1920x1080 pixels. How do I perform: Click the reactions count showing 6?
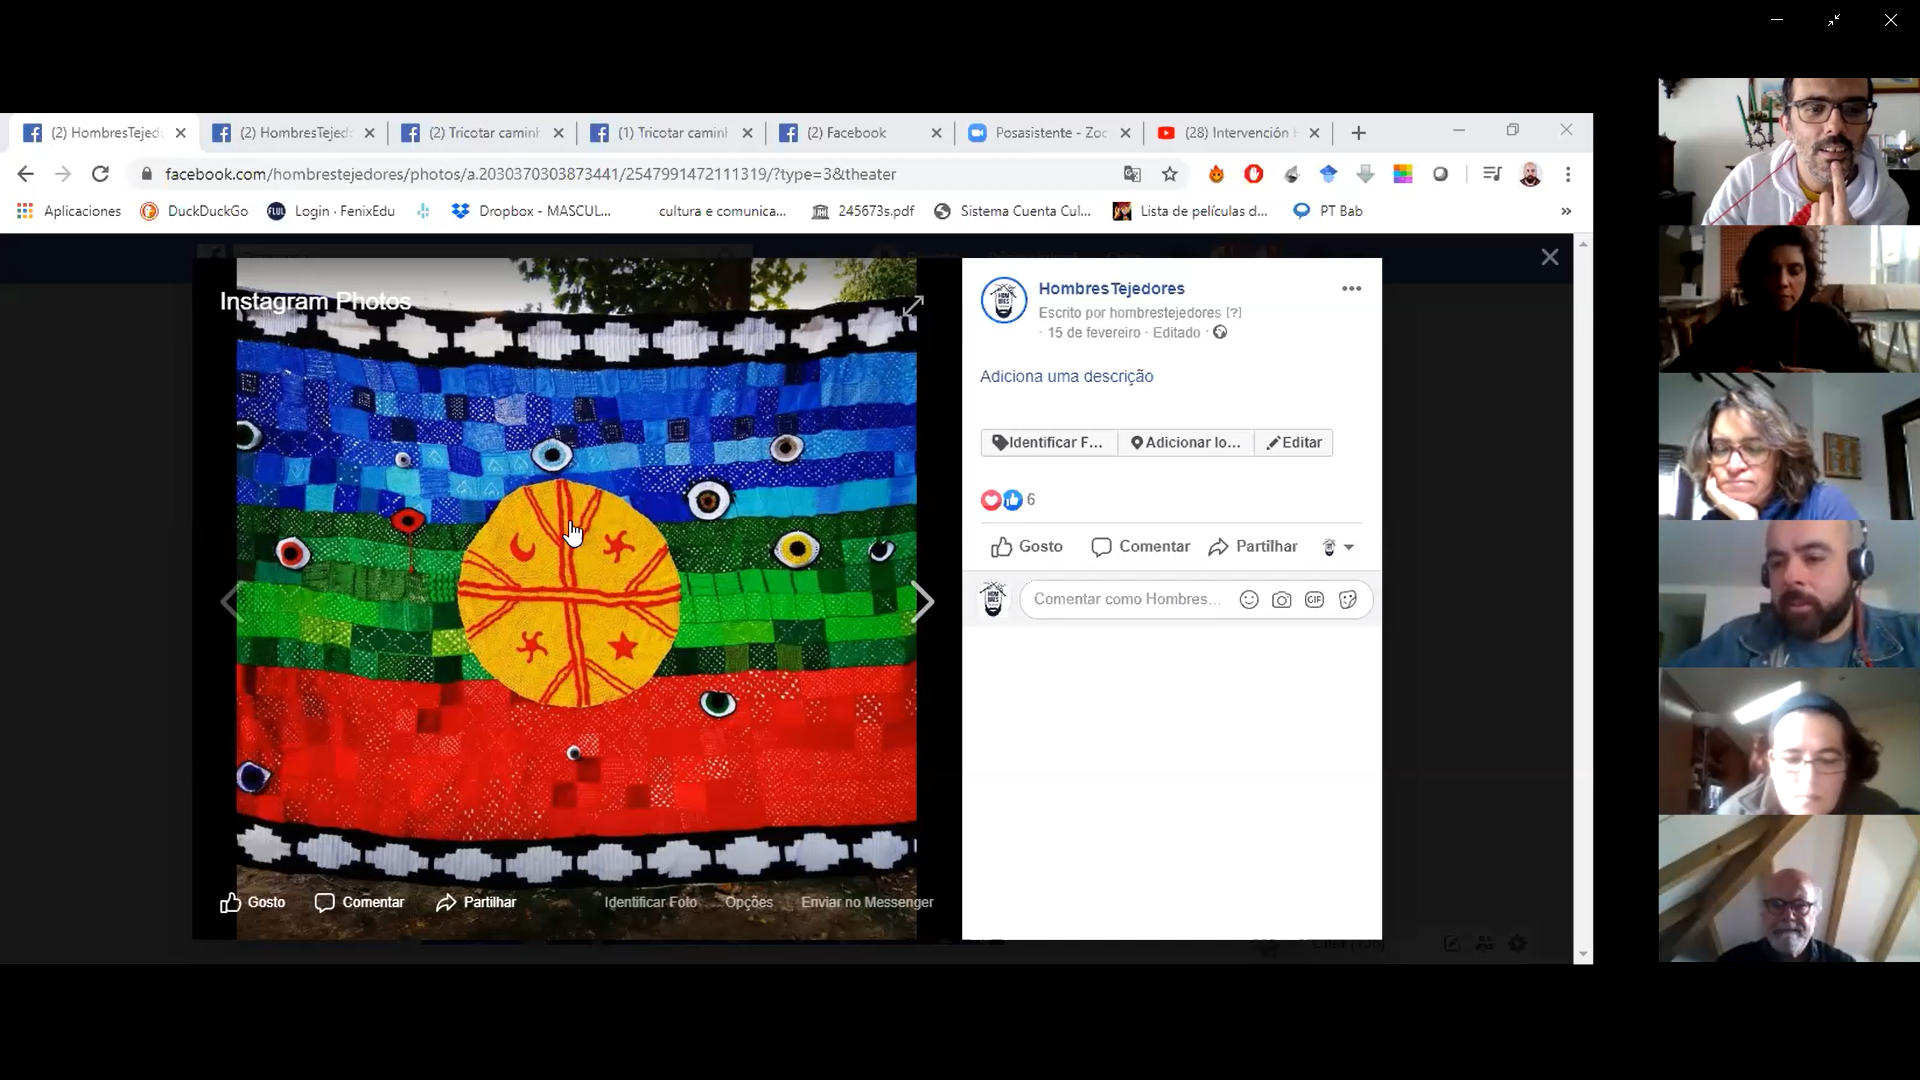point(1030,500)
